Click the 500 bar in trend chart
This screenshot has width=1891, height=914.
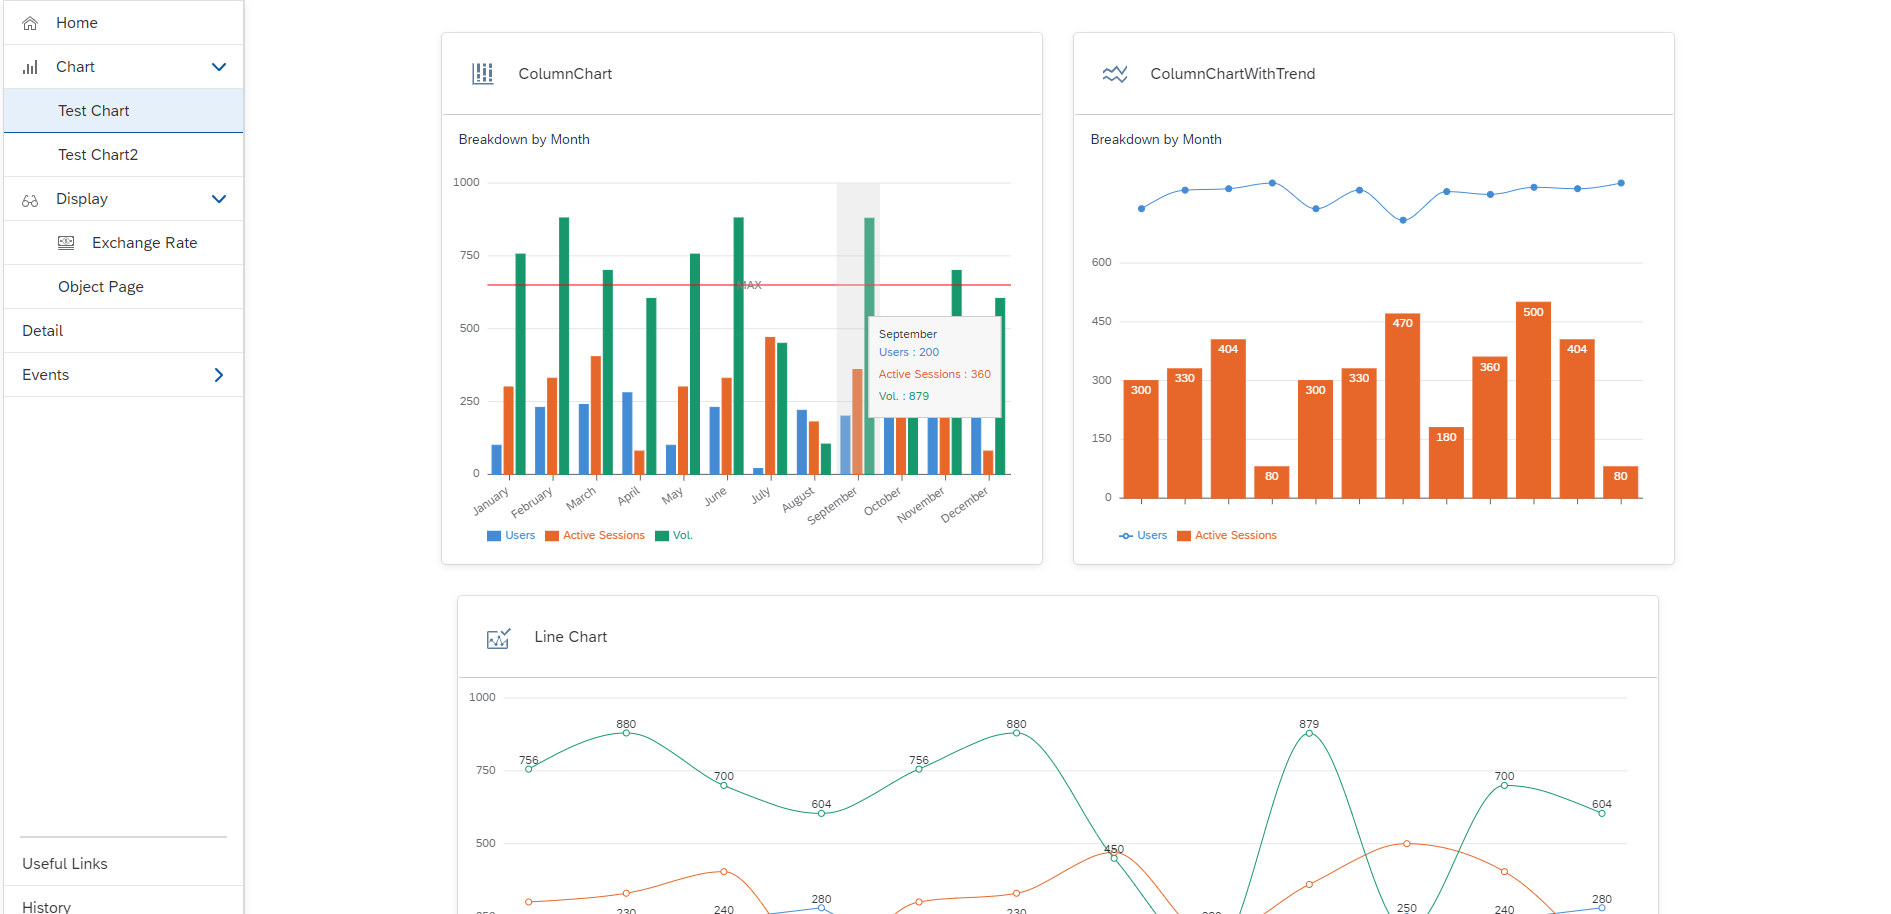click(x=1533, y=400)
